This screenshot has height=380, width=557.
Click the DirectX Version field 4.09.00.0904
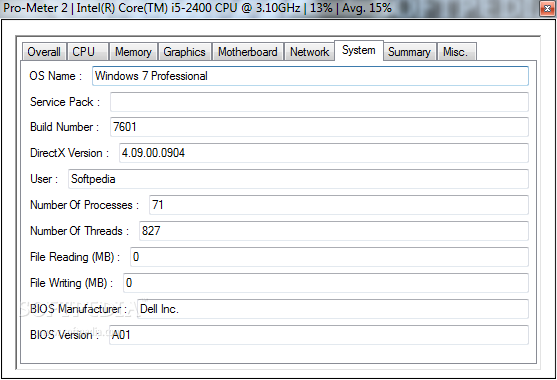click(x=324, y=153)
